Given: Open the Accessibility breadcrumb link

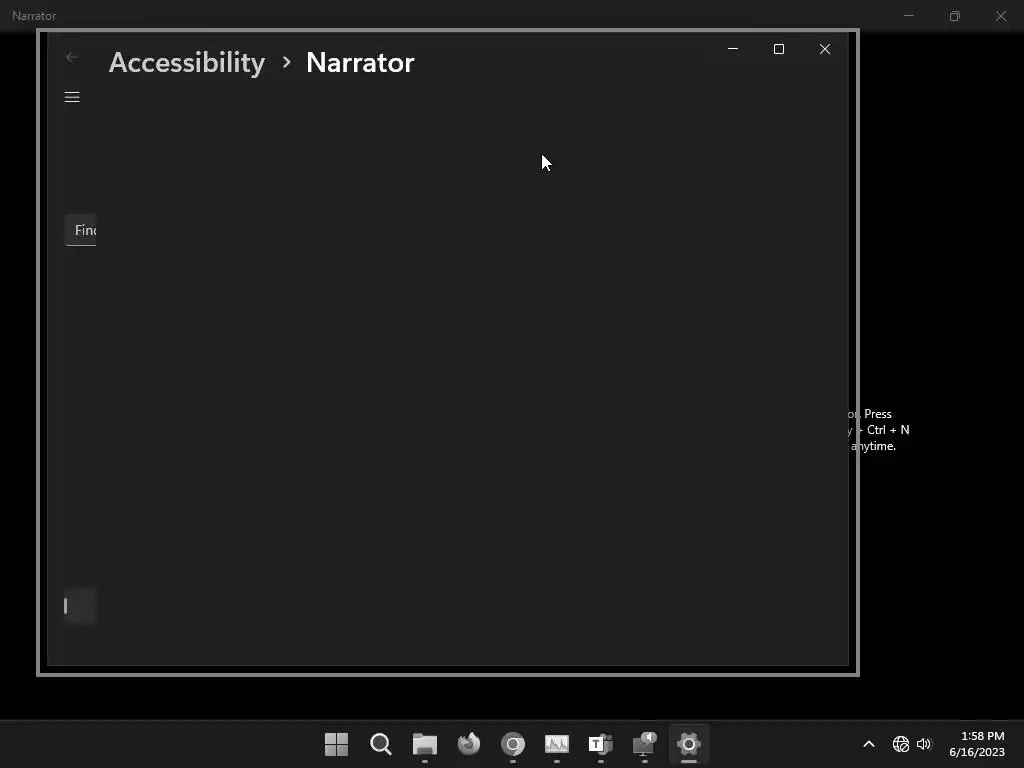Looking at the screenshot, I should (187, 63).
